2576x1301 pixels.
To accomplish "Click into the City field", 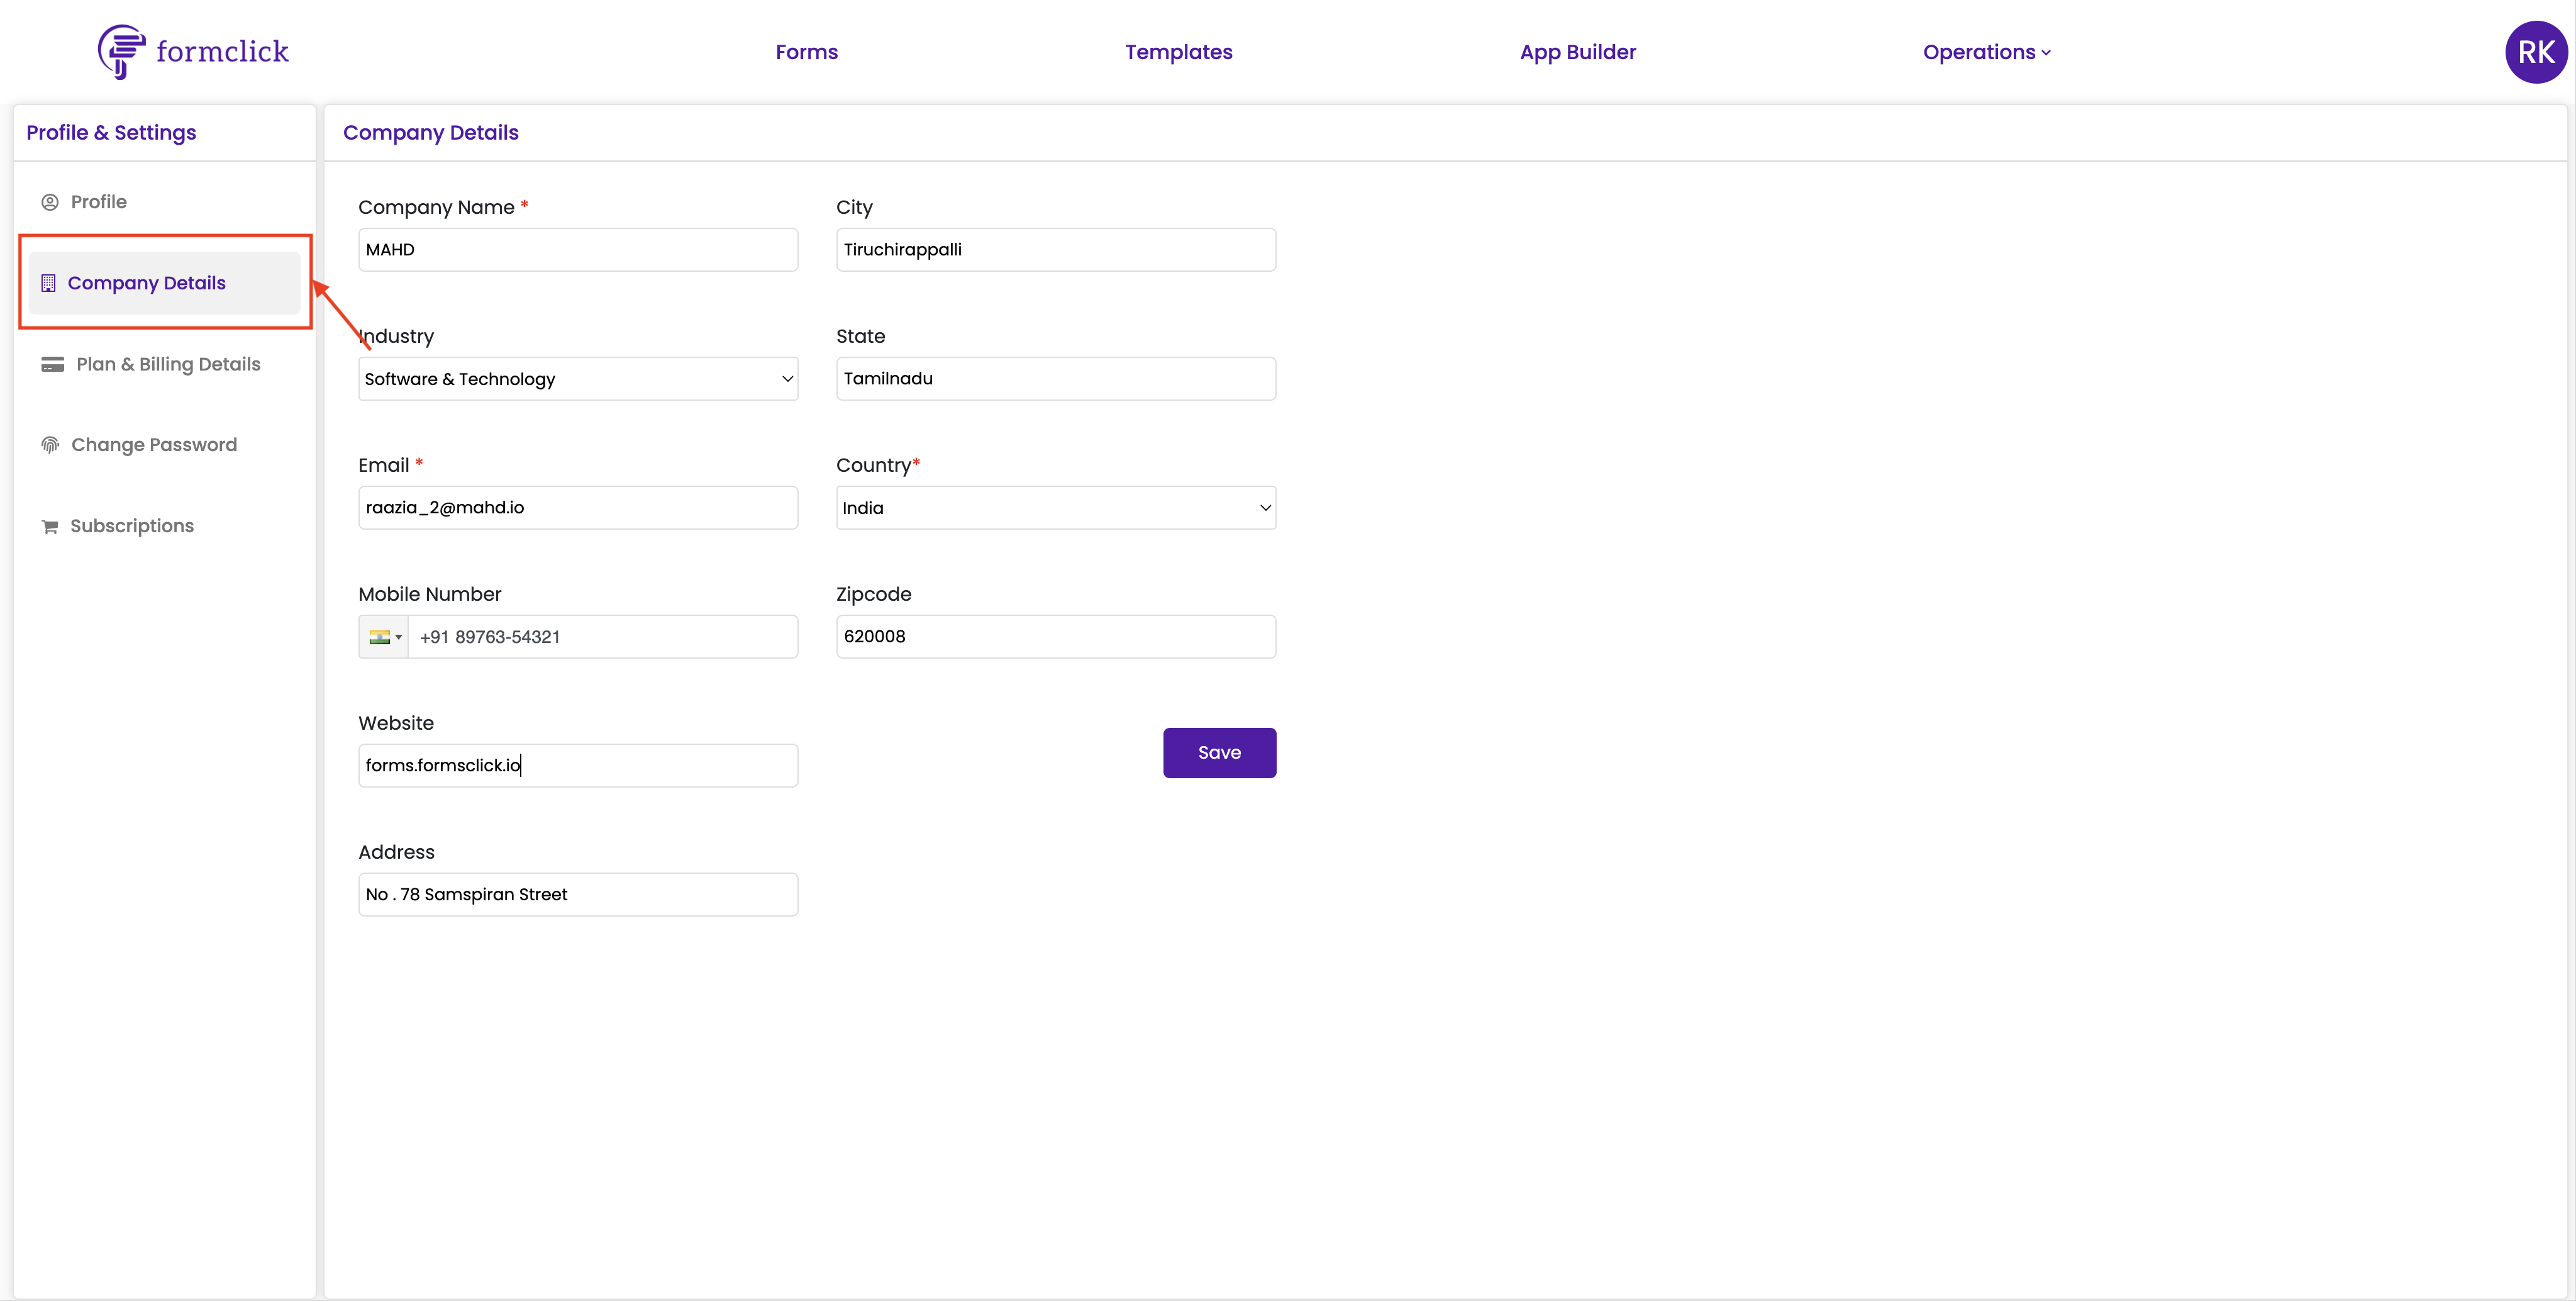I will 1056,250.
